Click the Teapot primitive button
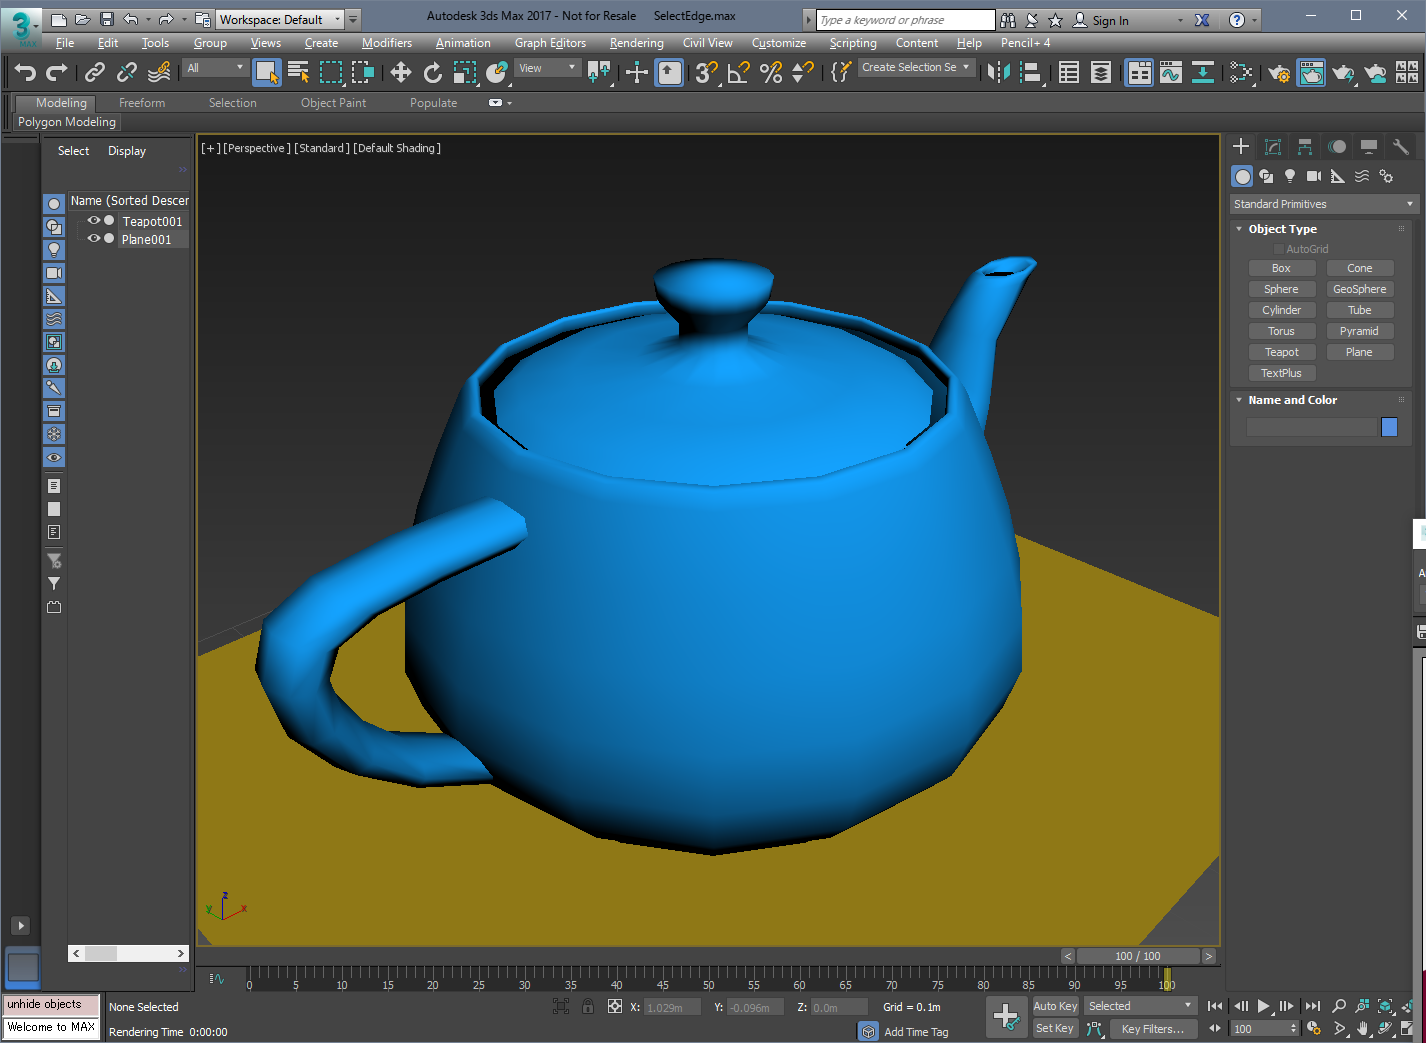Image resolution: width=1426 pixels, height=1043 pixels. 1281,352
